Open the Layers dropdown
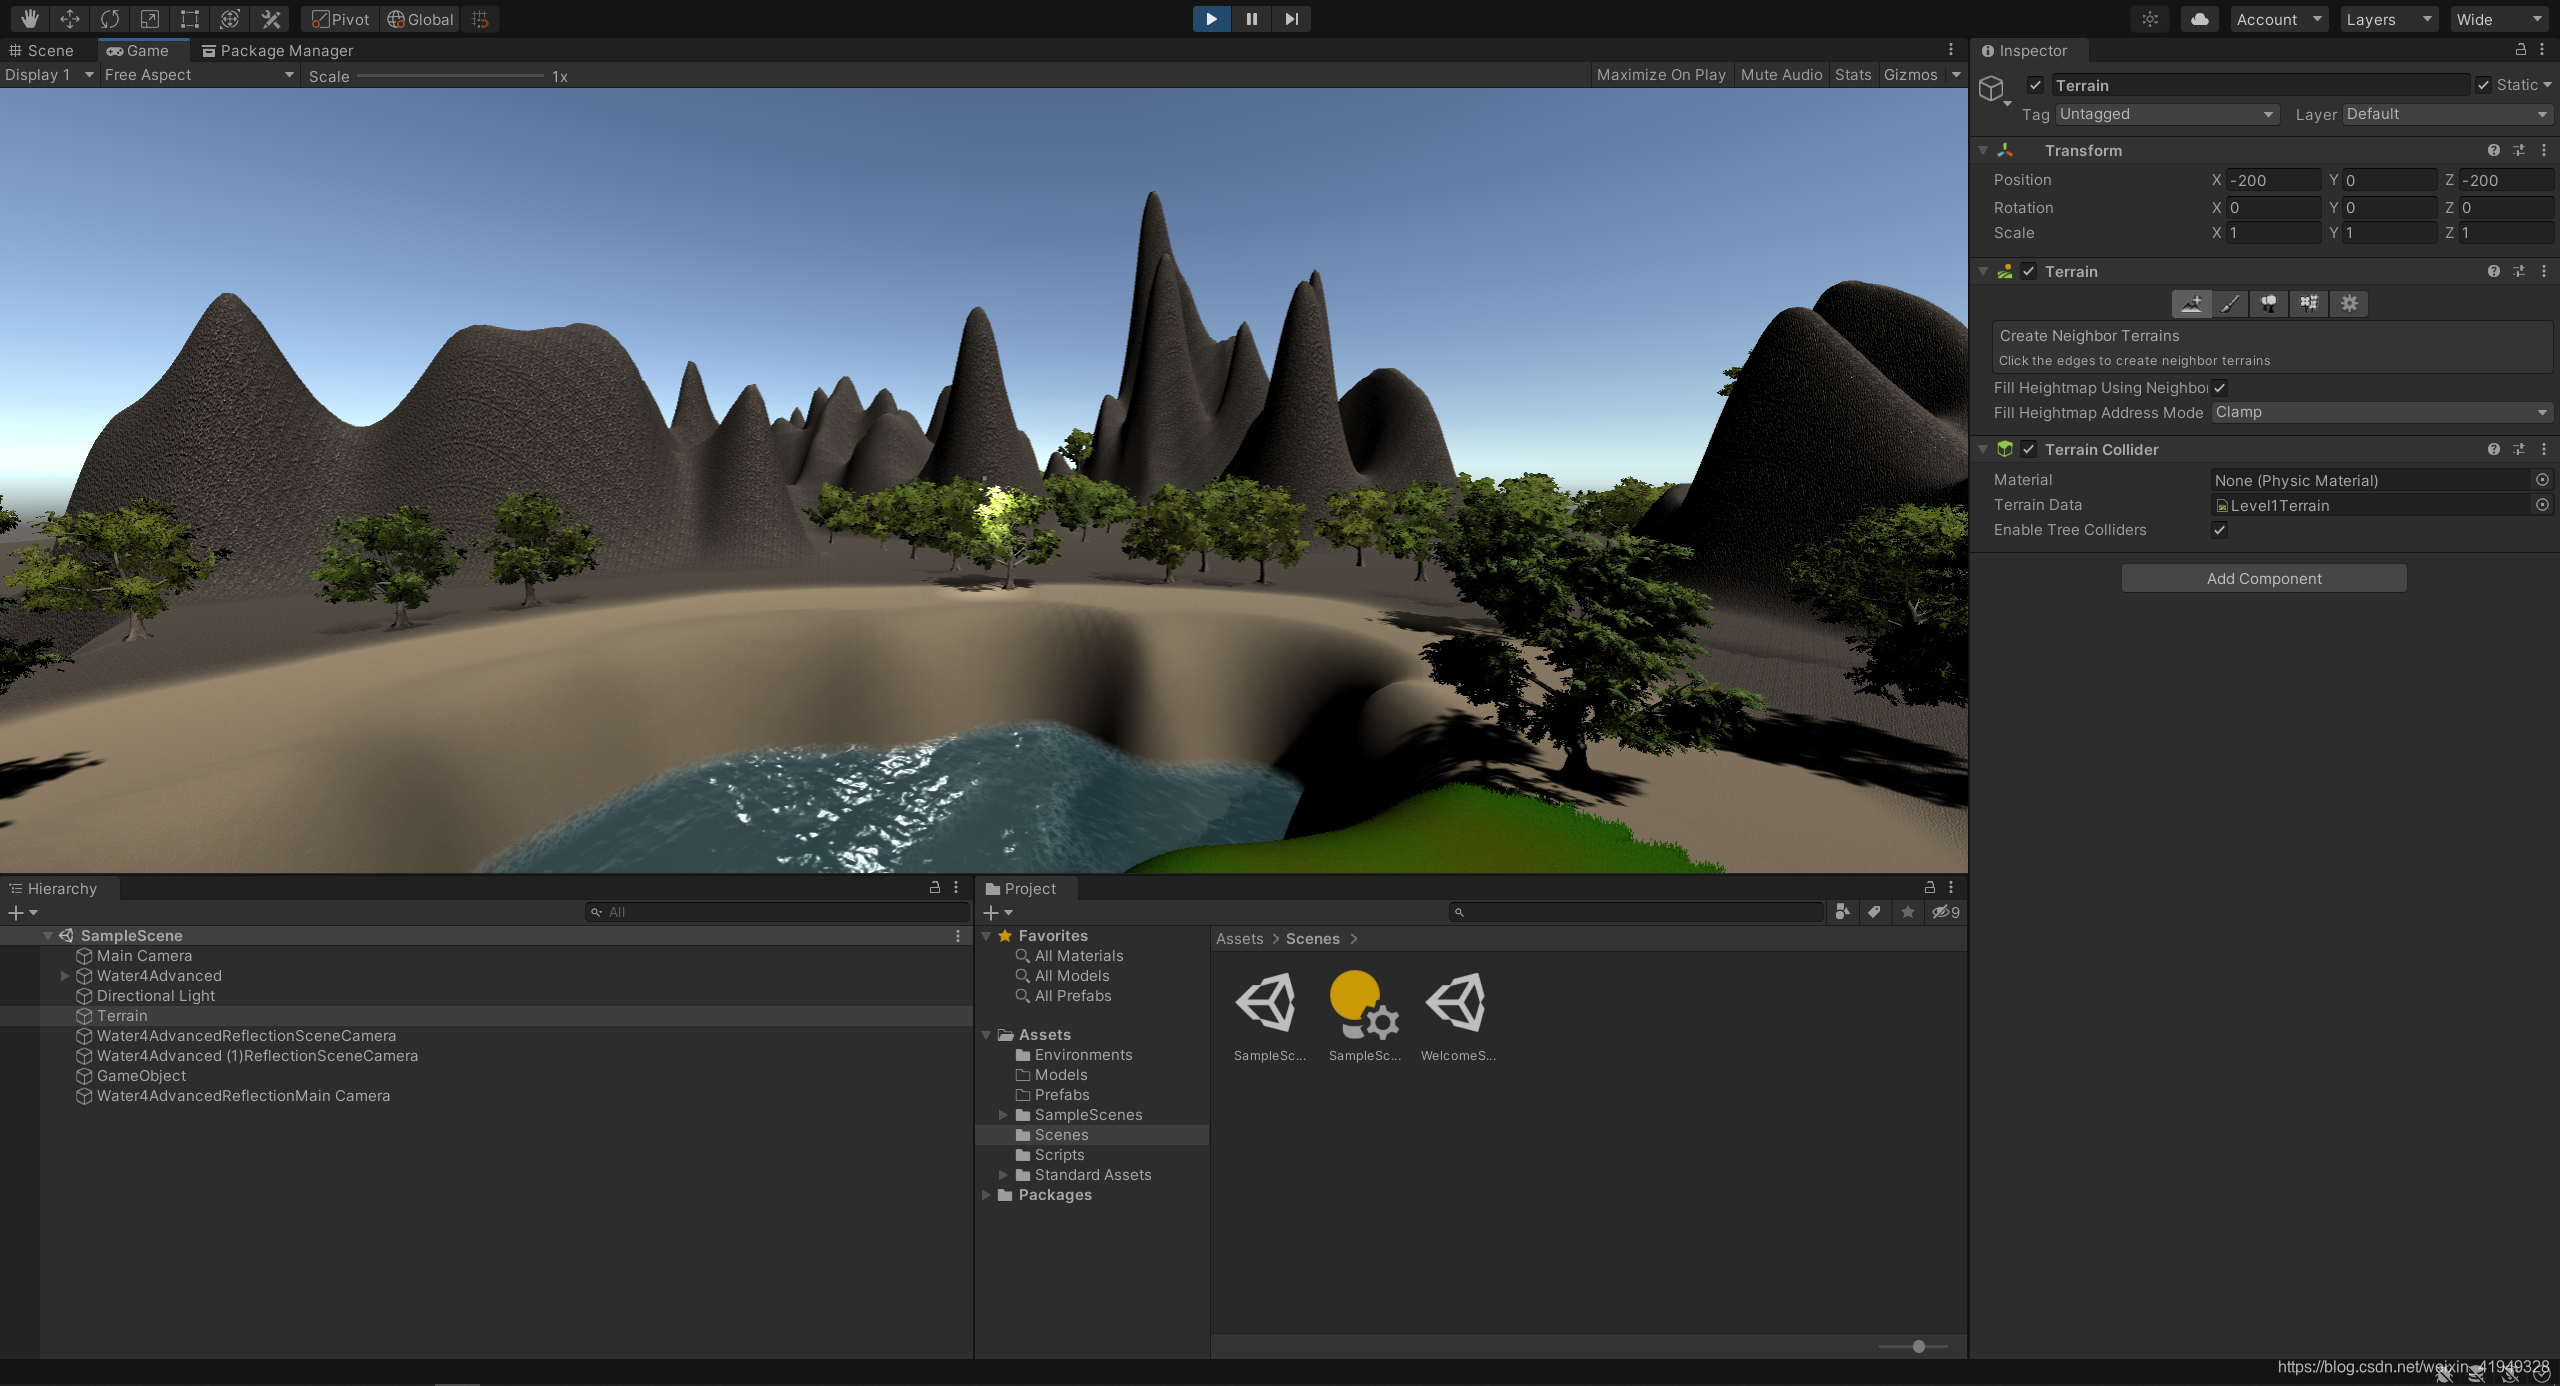Screen dimensions: 2560x1386 (2388, 19)
